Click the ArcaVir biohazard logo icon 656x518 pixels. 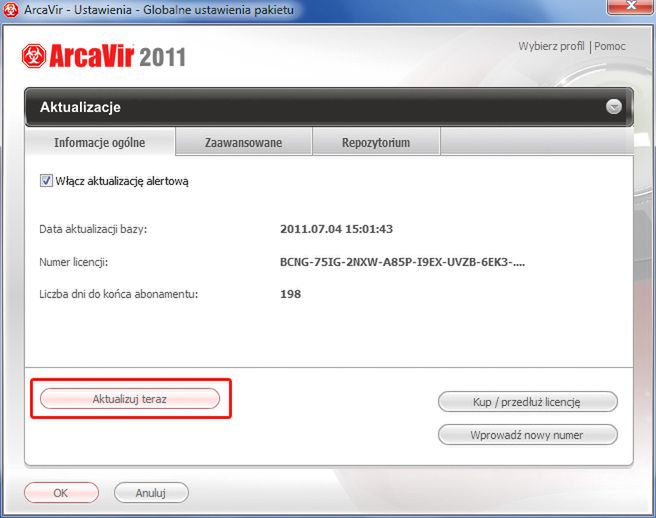tap(34, 56)
